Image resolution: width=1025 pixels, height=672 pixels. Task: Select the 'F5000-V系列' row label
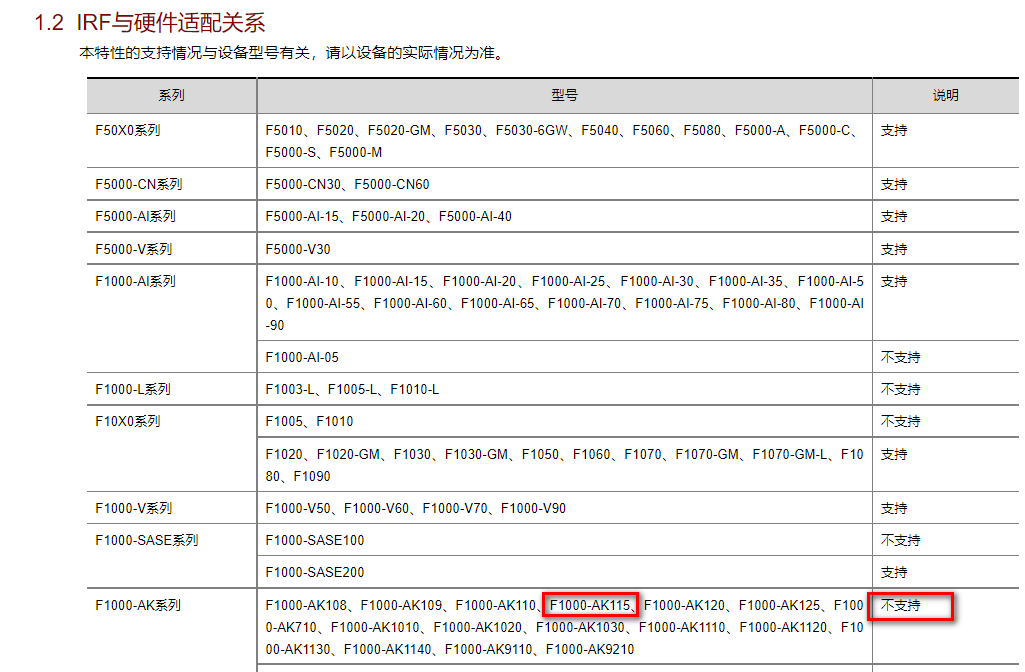[133, 249]
